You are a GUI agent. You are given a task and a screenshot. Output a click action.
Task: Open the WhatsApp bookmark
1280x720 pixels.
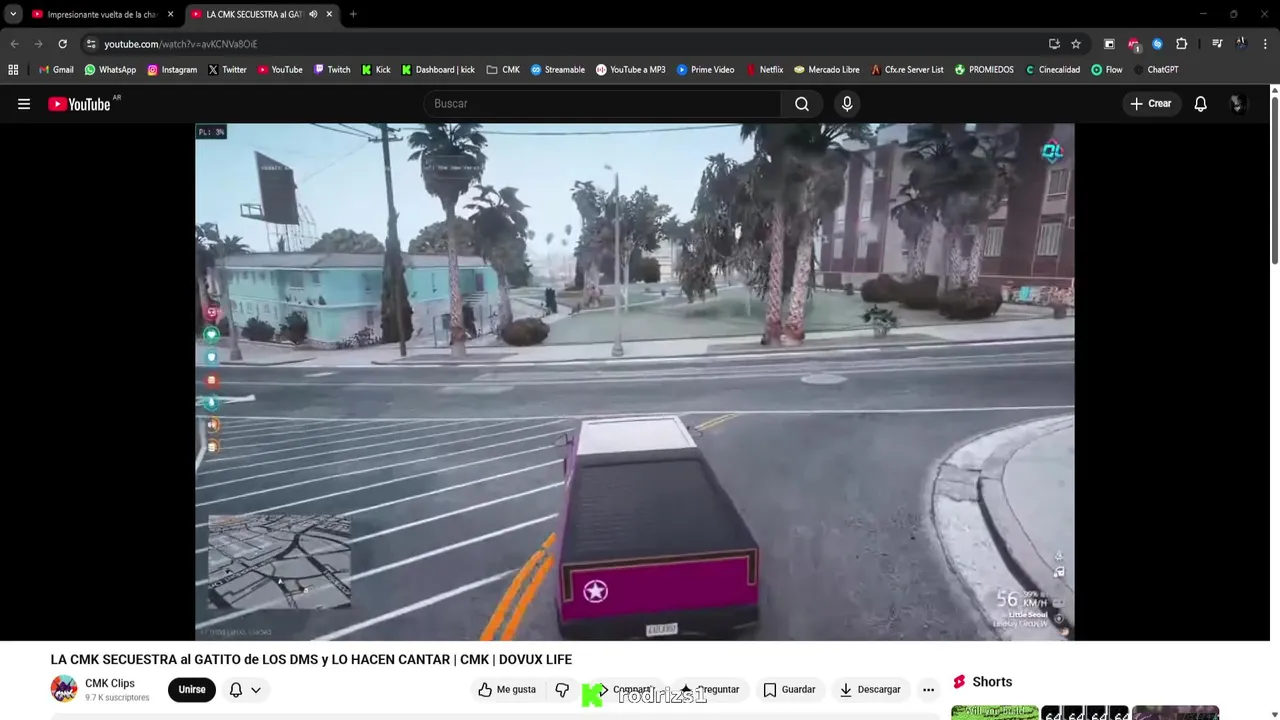click(x=110, y=70)
